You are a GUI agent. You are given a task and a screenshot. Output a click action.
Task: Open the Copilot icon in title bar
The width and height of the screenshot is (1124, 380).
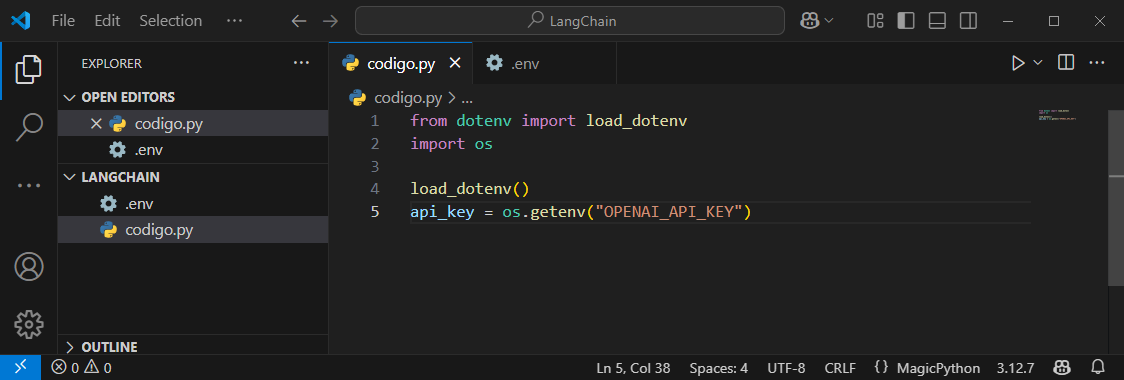point(811,21)
